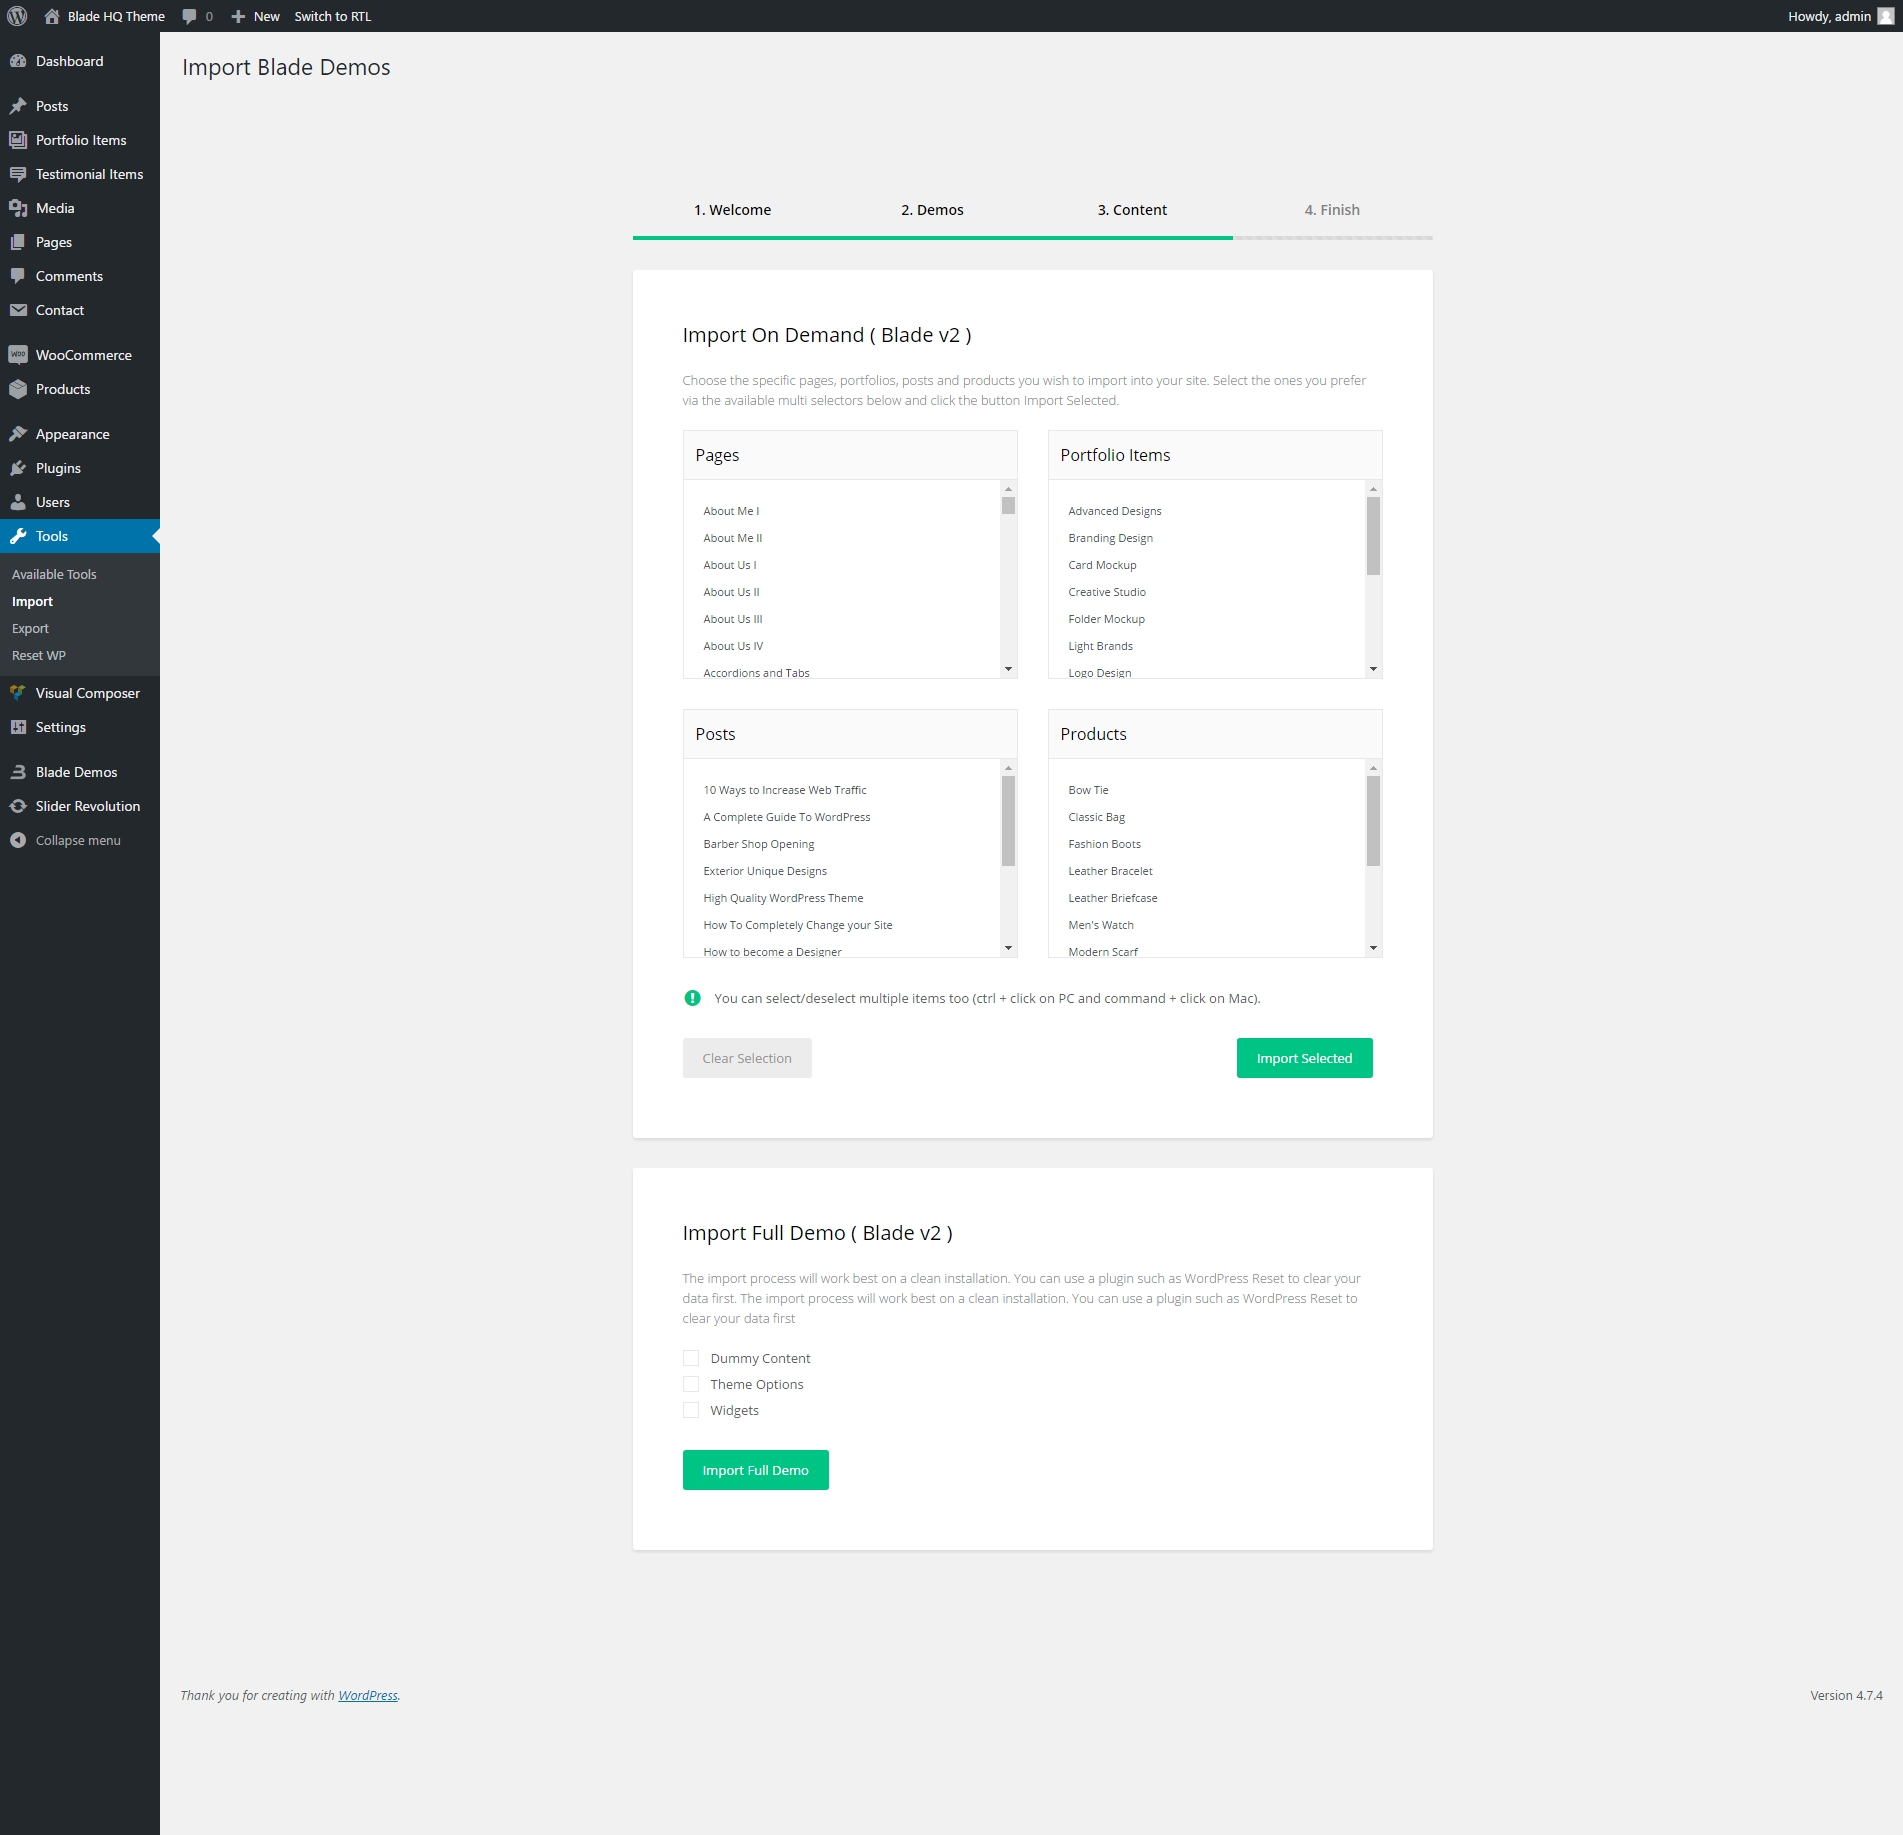The width and height of the screenshot is (1903, 1835).
Task: Click the WooCommerce sidebar icon
Action: click(x=18, y=355)
